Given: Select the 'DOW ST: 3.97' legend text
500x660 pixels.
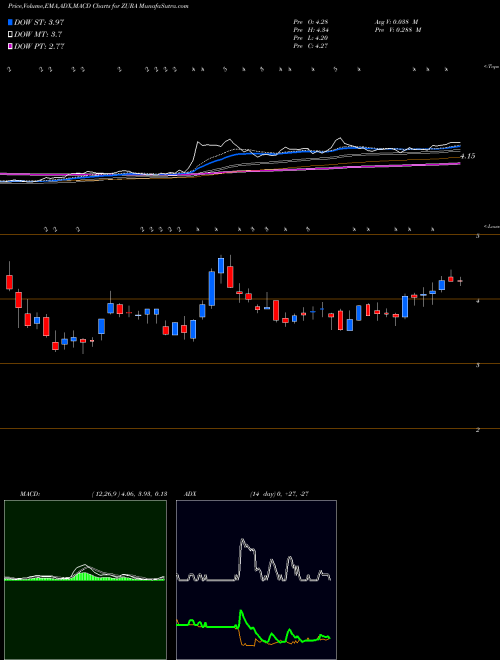Looking at the screenshot, I should tap(39, 22).
